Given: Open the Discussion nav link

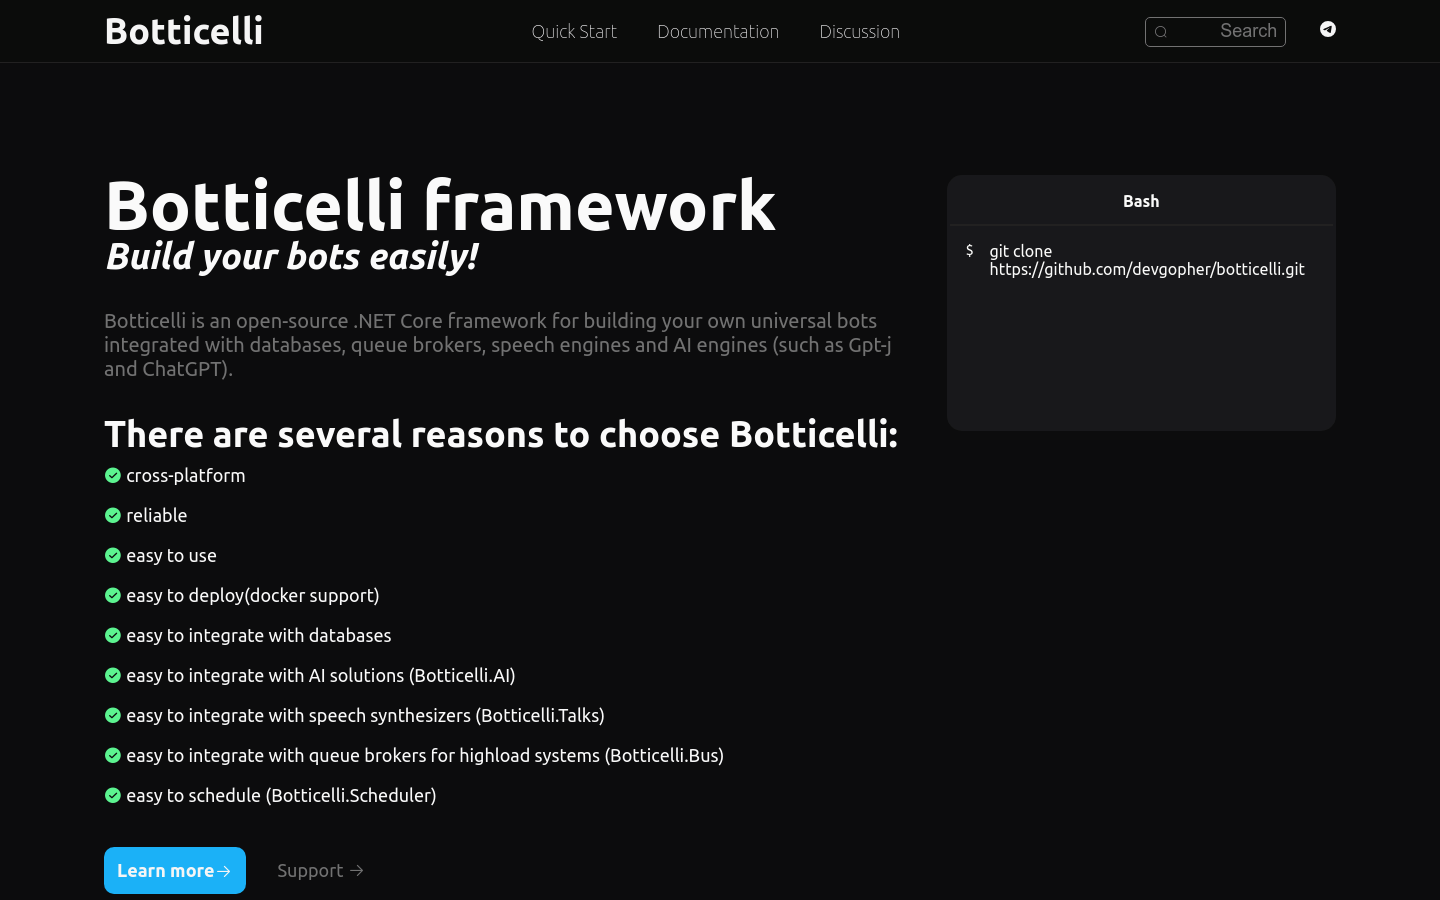Looking at the screenshot, I should tap(859, 32).
